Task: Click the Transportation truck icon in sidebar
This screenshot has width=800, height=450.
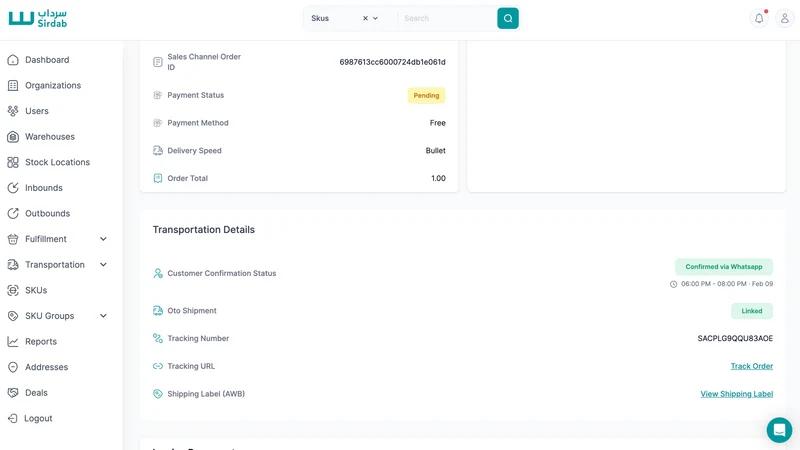Action: pyautogui.click(x=13, y=264)
